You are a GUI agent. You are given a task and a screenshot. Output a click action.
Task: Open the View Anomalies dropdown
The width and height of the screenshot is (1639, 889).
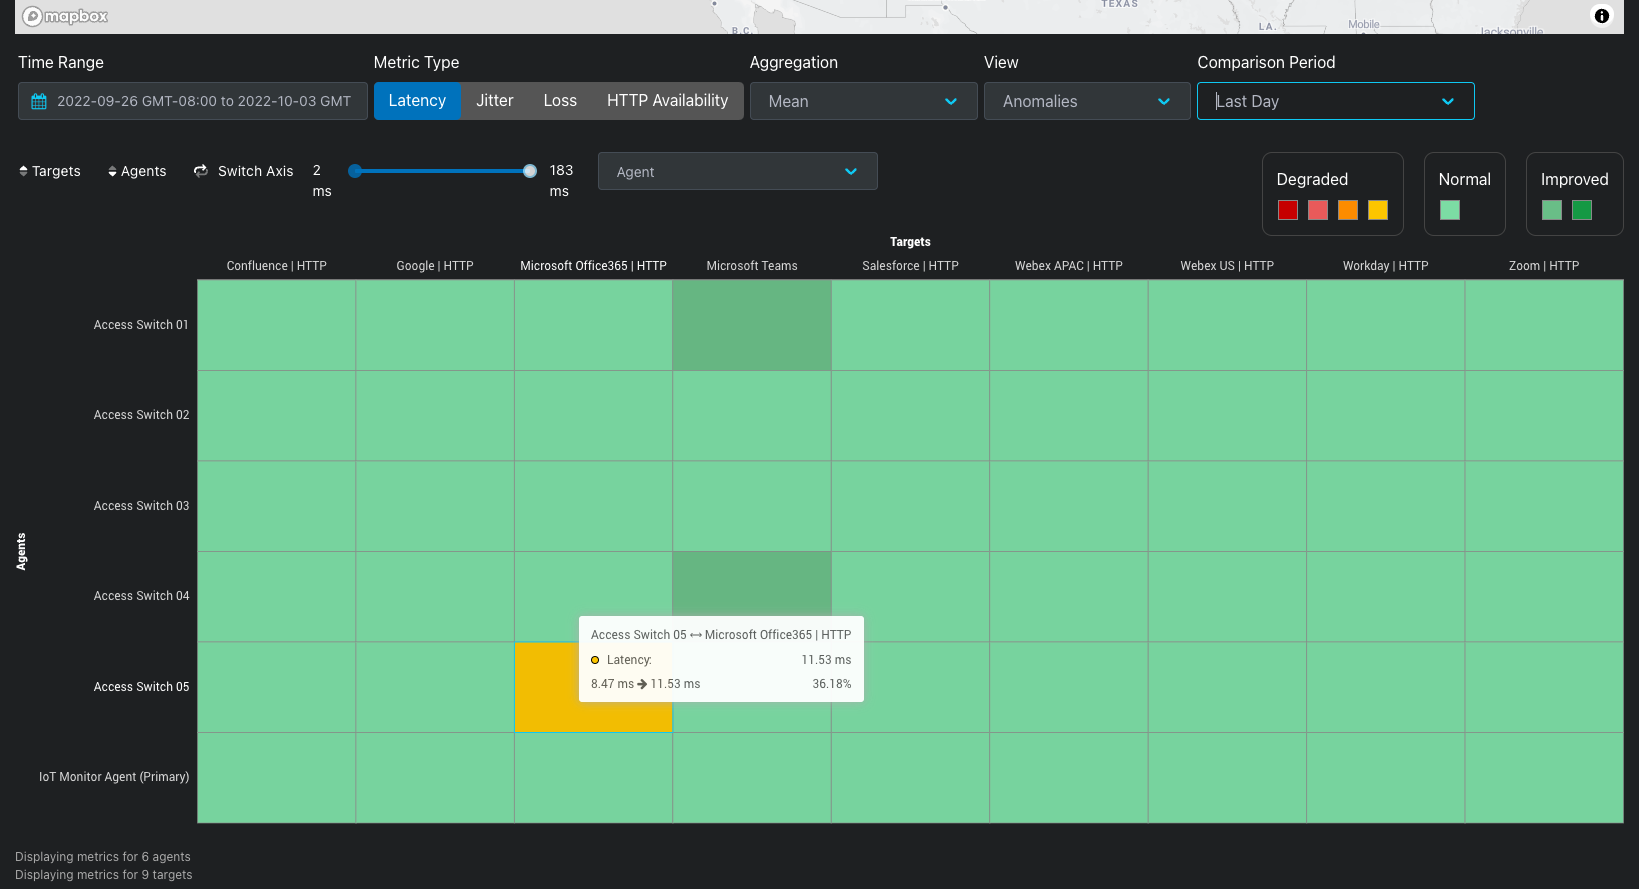[1087, 101]
